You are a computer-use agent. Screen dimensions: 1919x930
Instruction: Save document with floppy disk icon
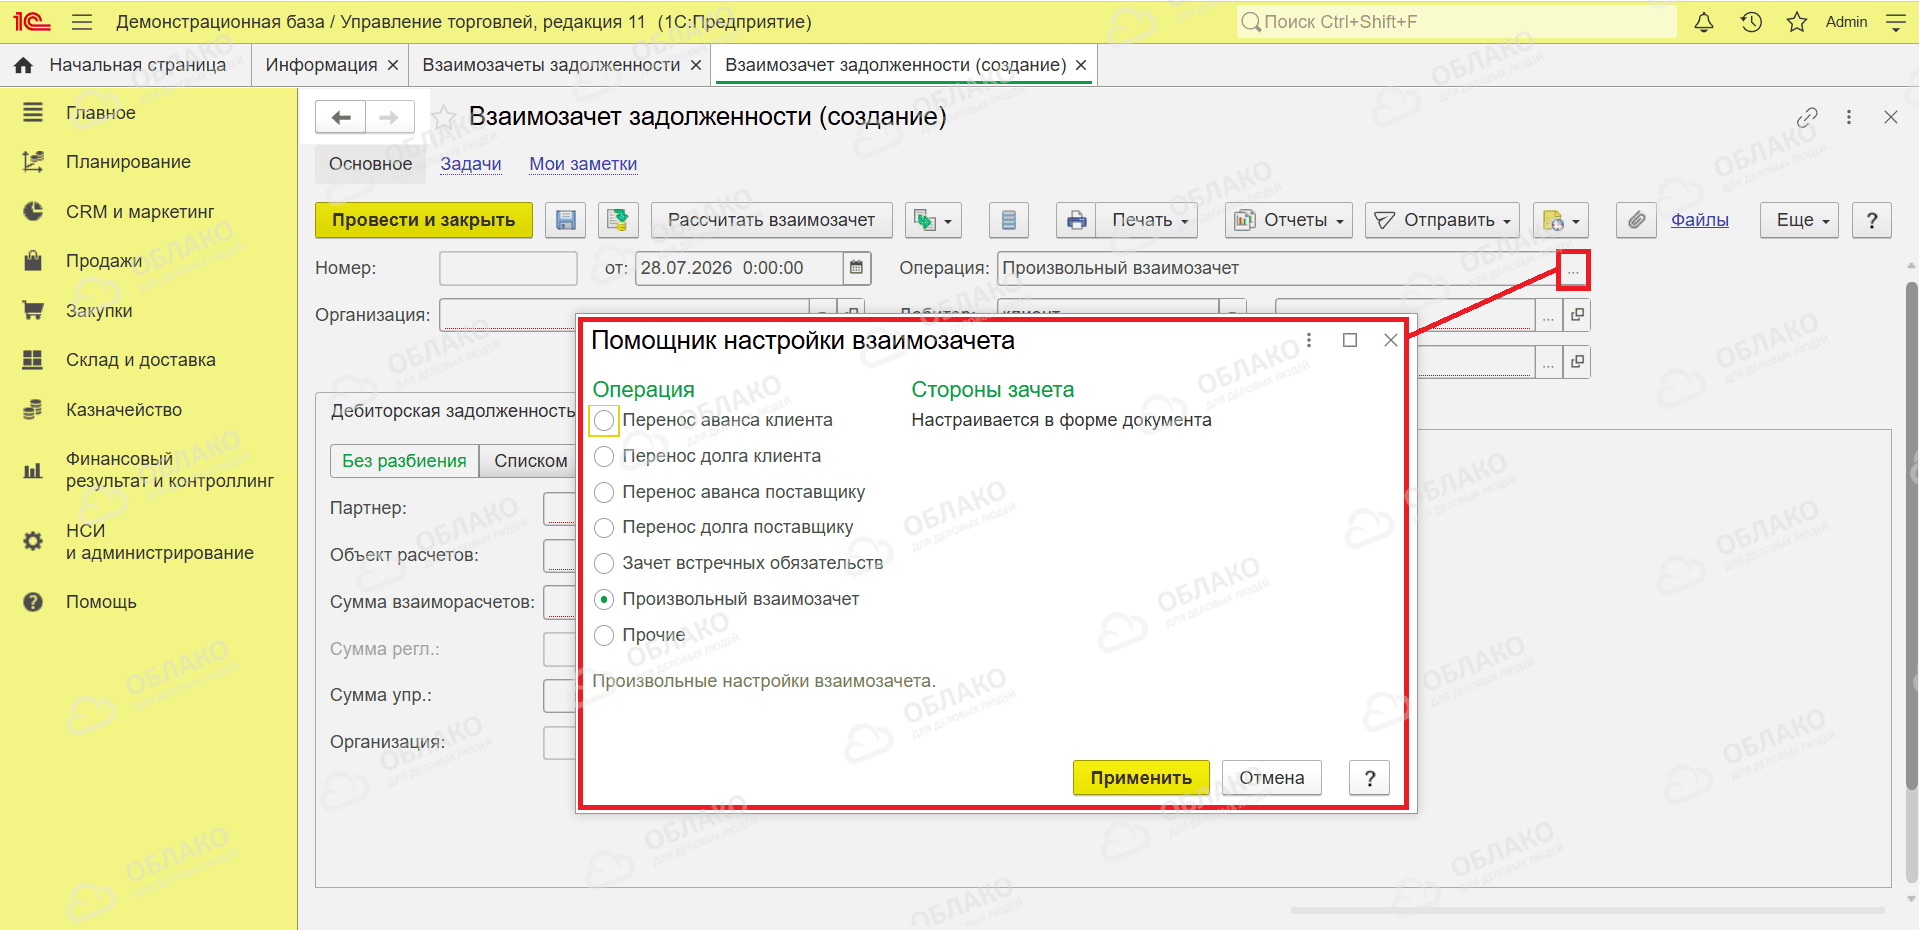click(566, 220)
